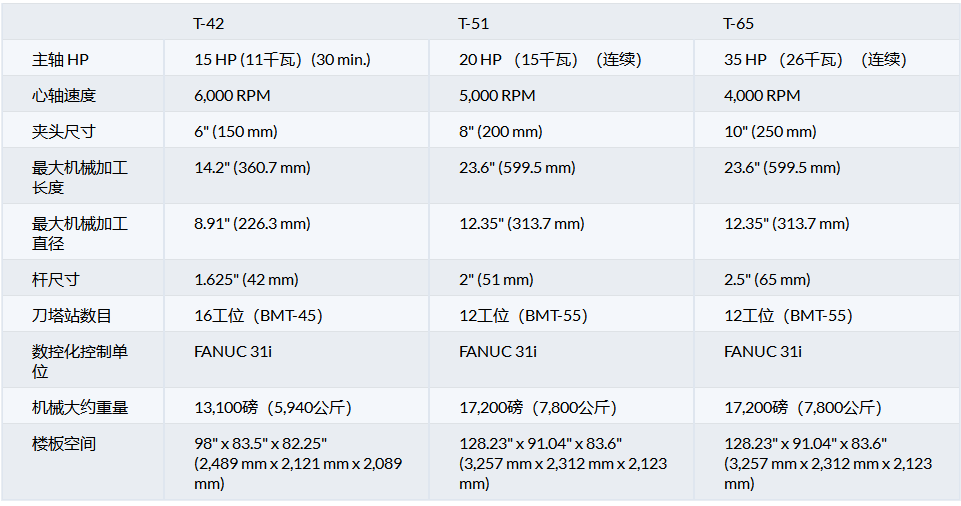
Task: Click the 最大机械加工长度 label
Action: pos(80,177)
